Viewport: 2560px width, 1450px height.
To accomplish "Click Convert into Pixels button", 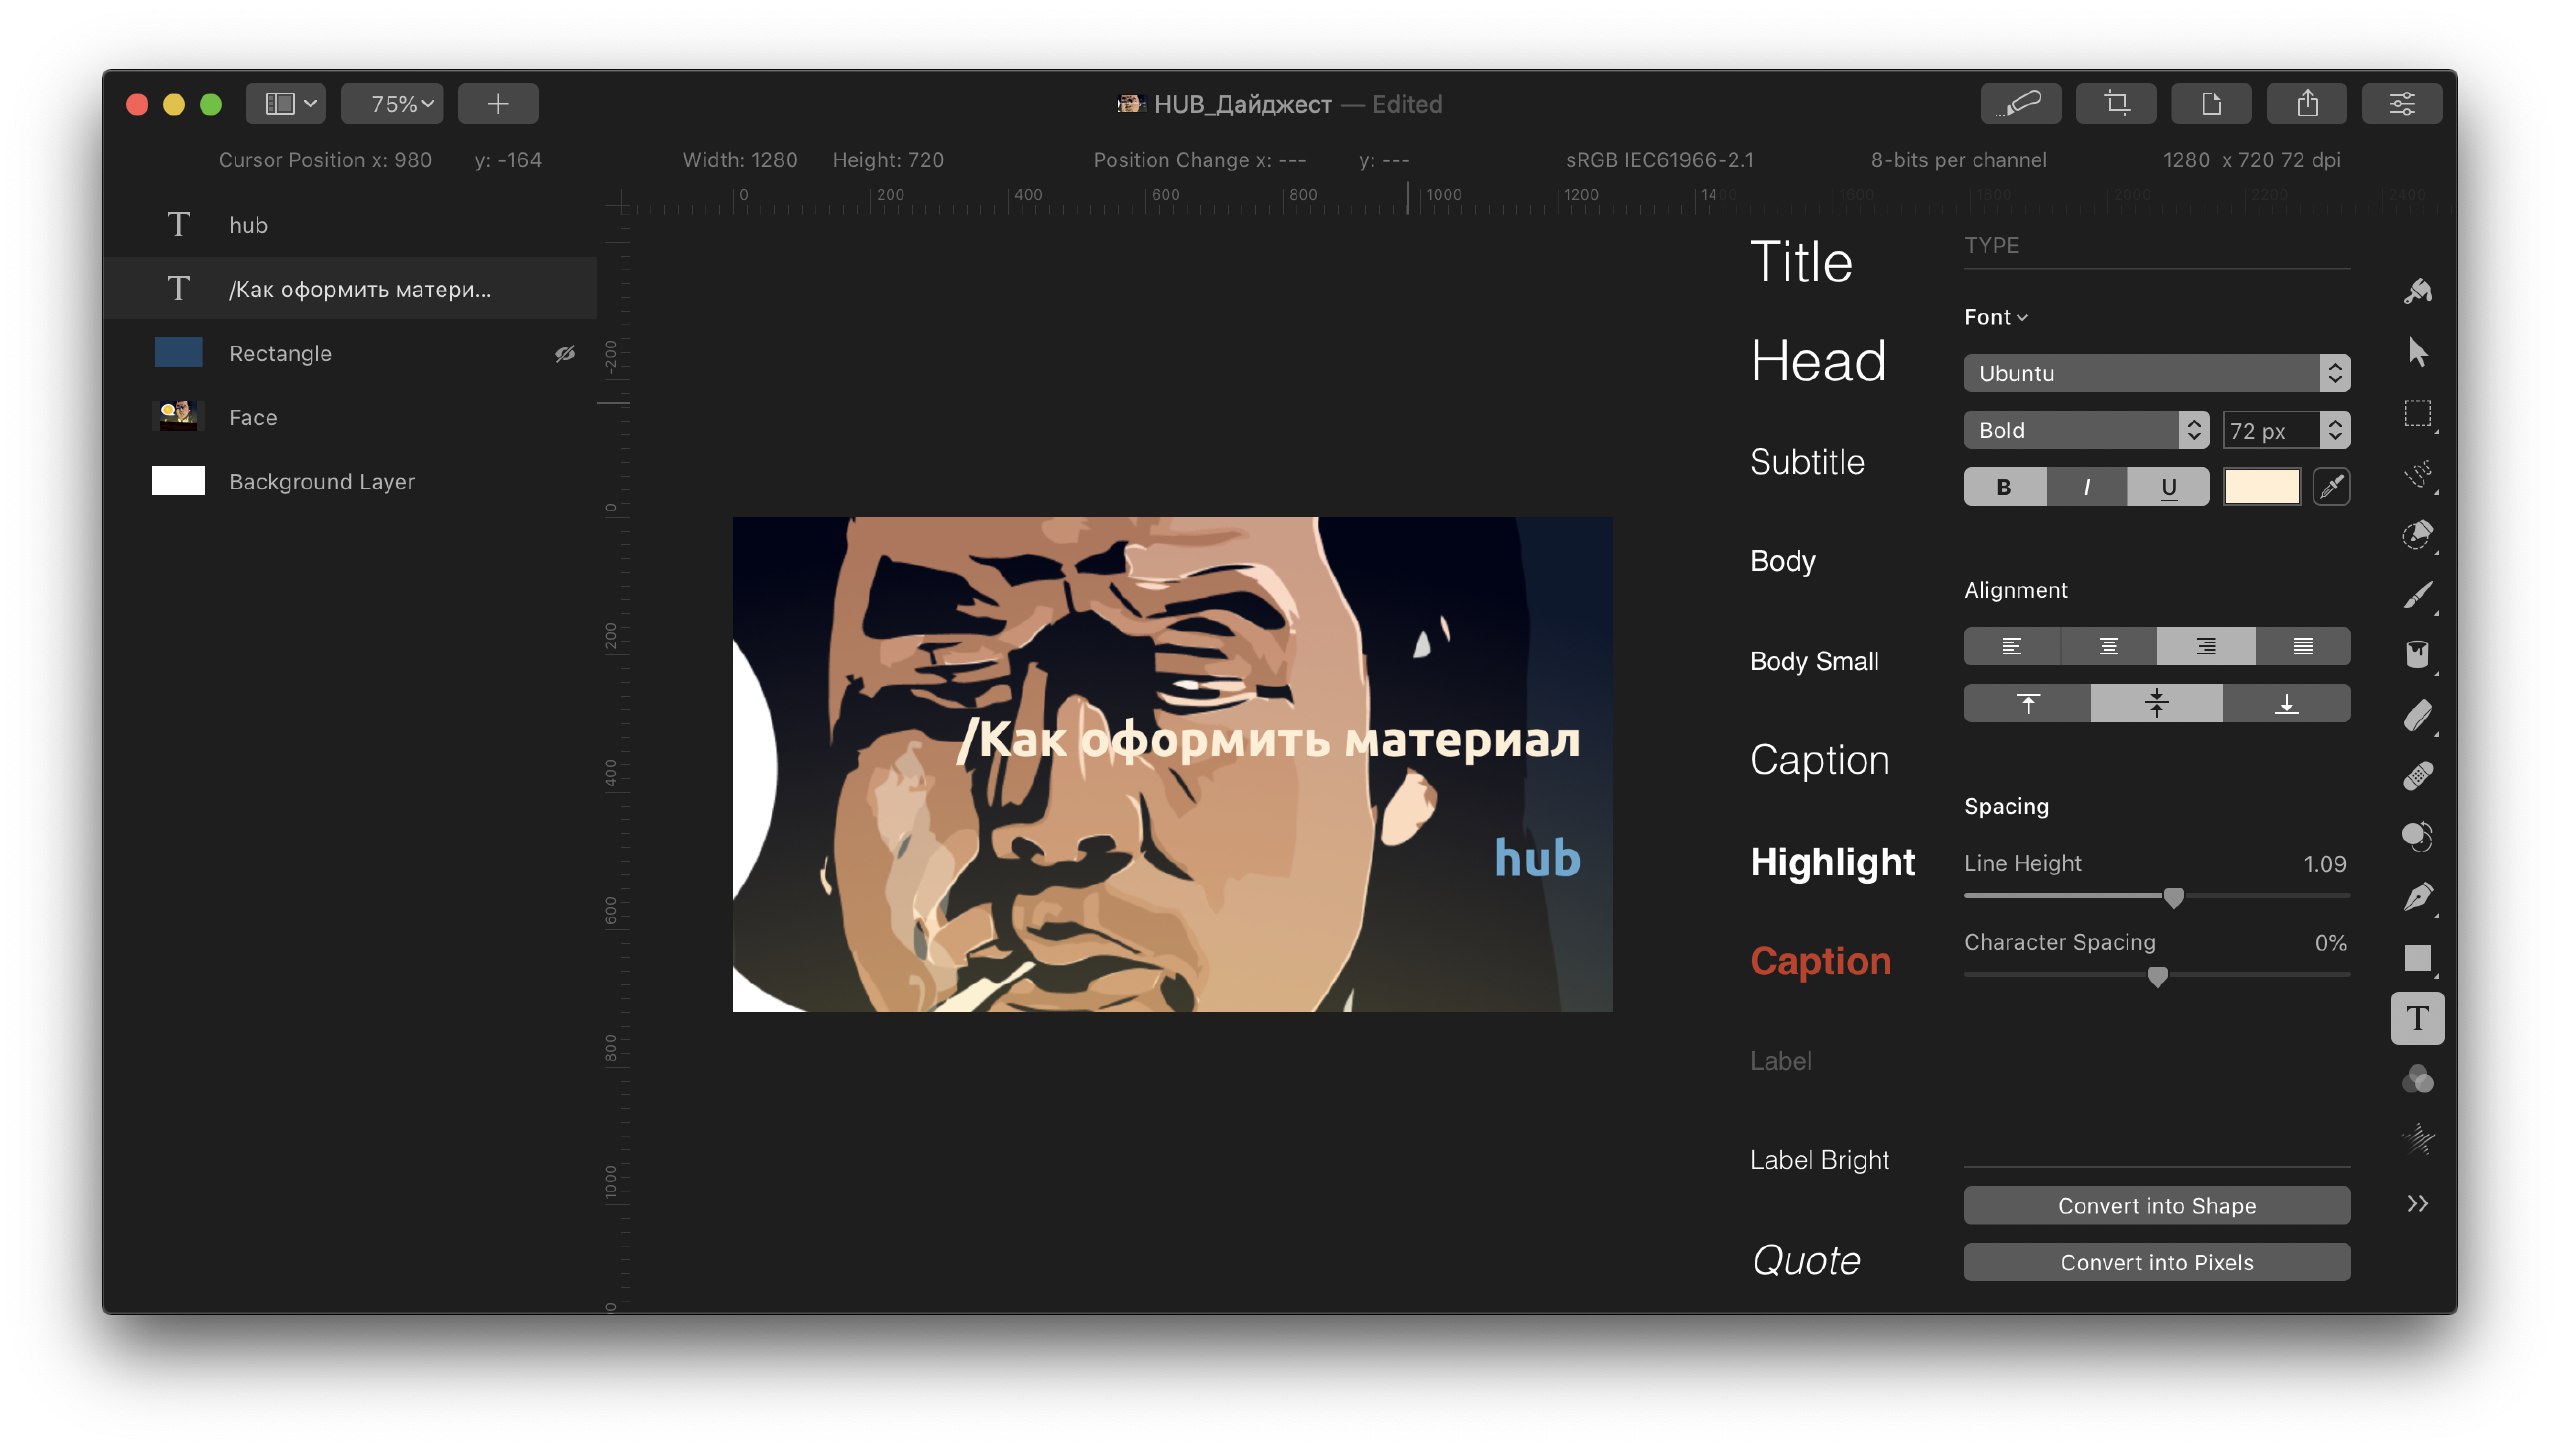I will [x=2156, y=1262].
